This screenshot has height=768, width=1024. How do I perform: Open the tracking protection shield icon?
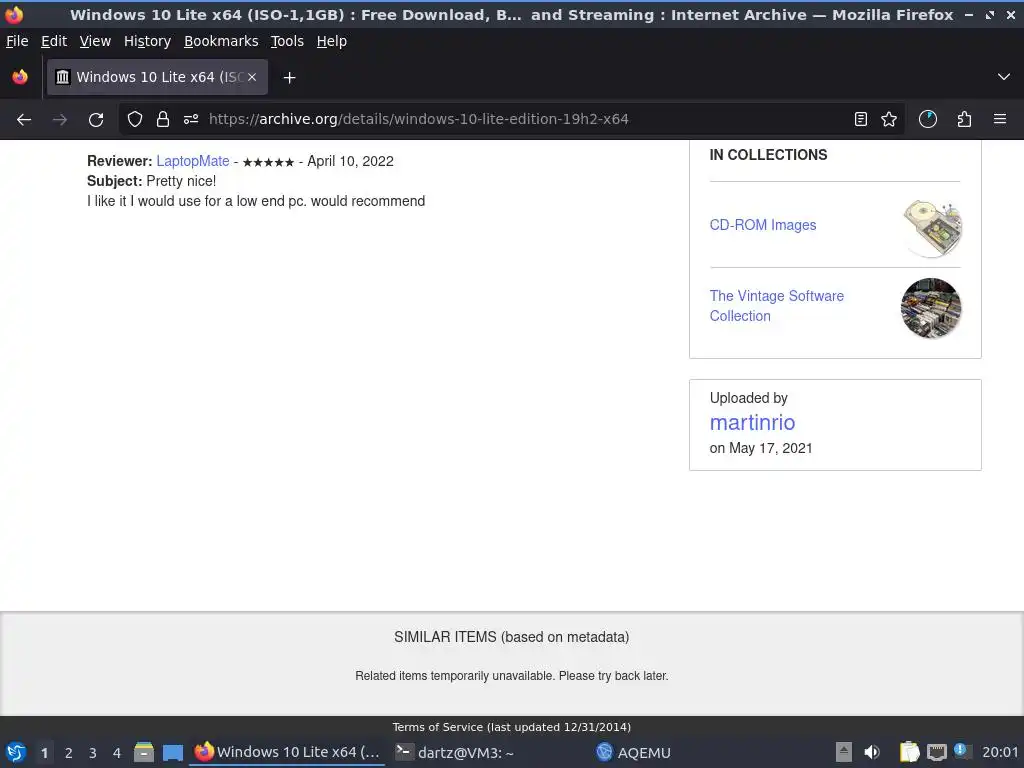(x=135, y=120)
